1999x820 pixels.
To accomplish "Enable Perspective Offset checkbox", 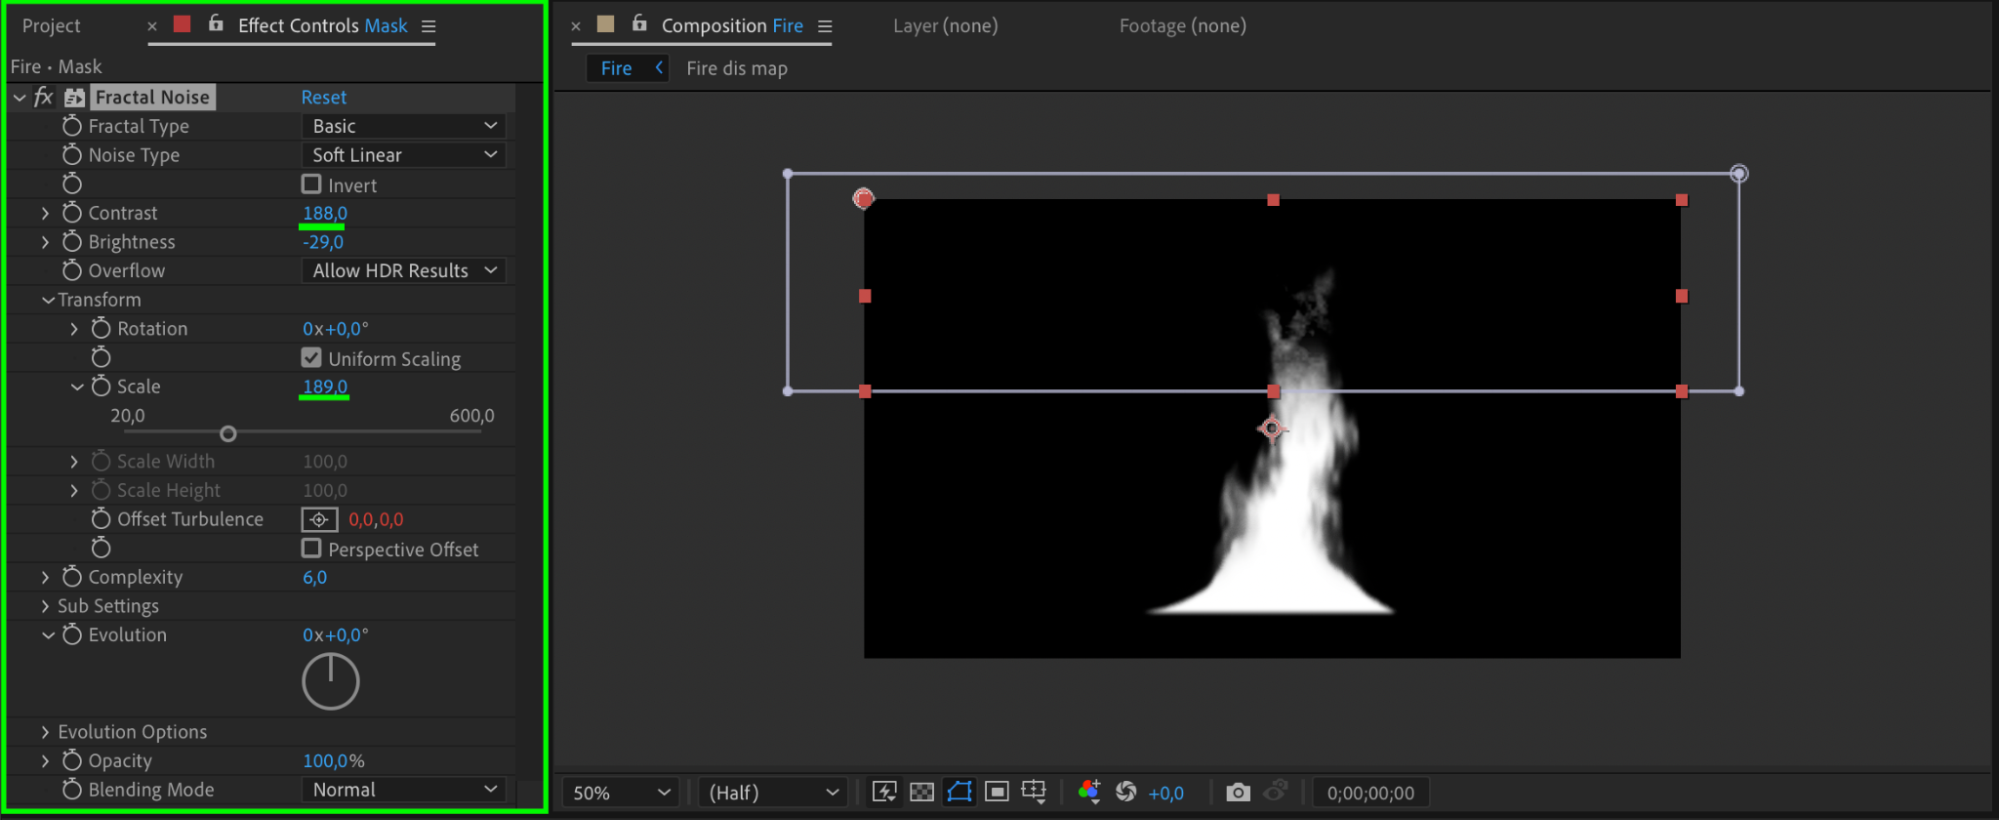I will tap(312, 549).
